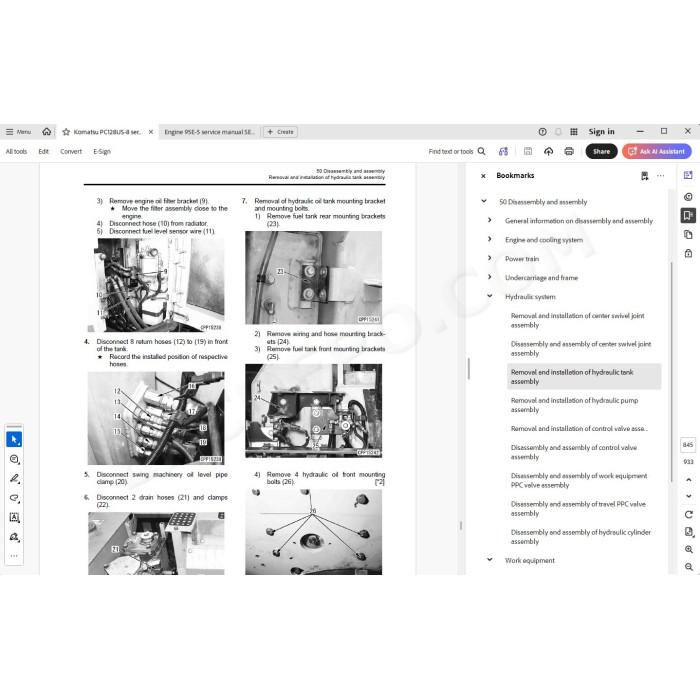Open page display options icon
The image size is (700, 700).
[x=688, y=532]
